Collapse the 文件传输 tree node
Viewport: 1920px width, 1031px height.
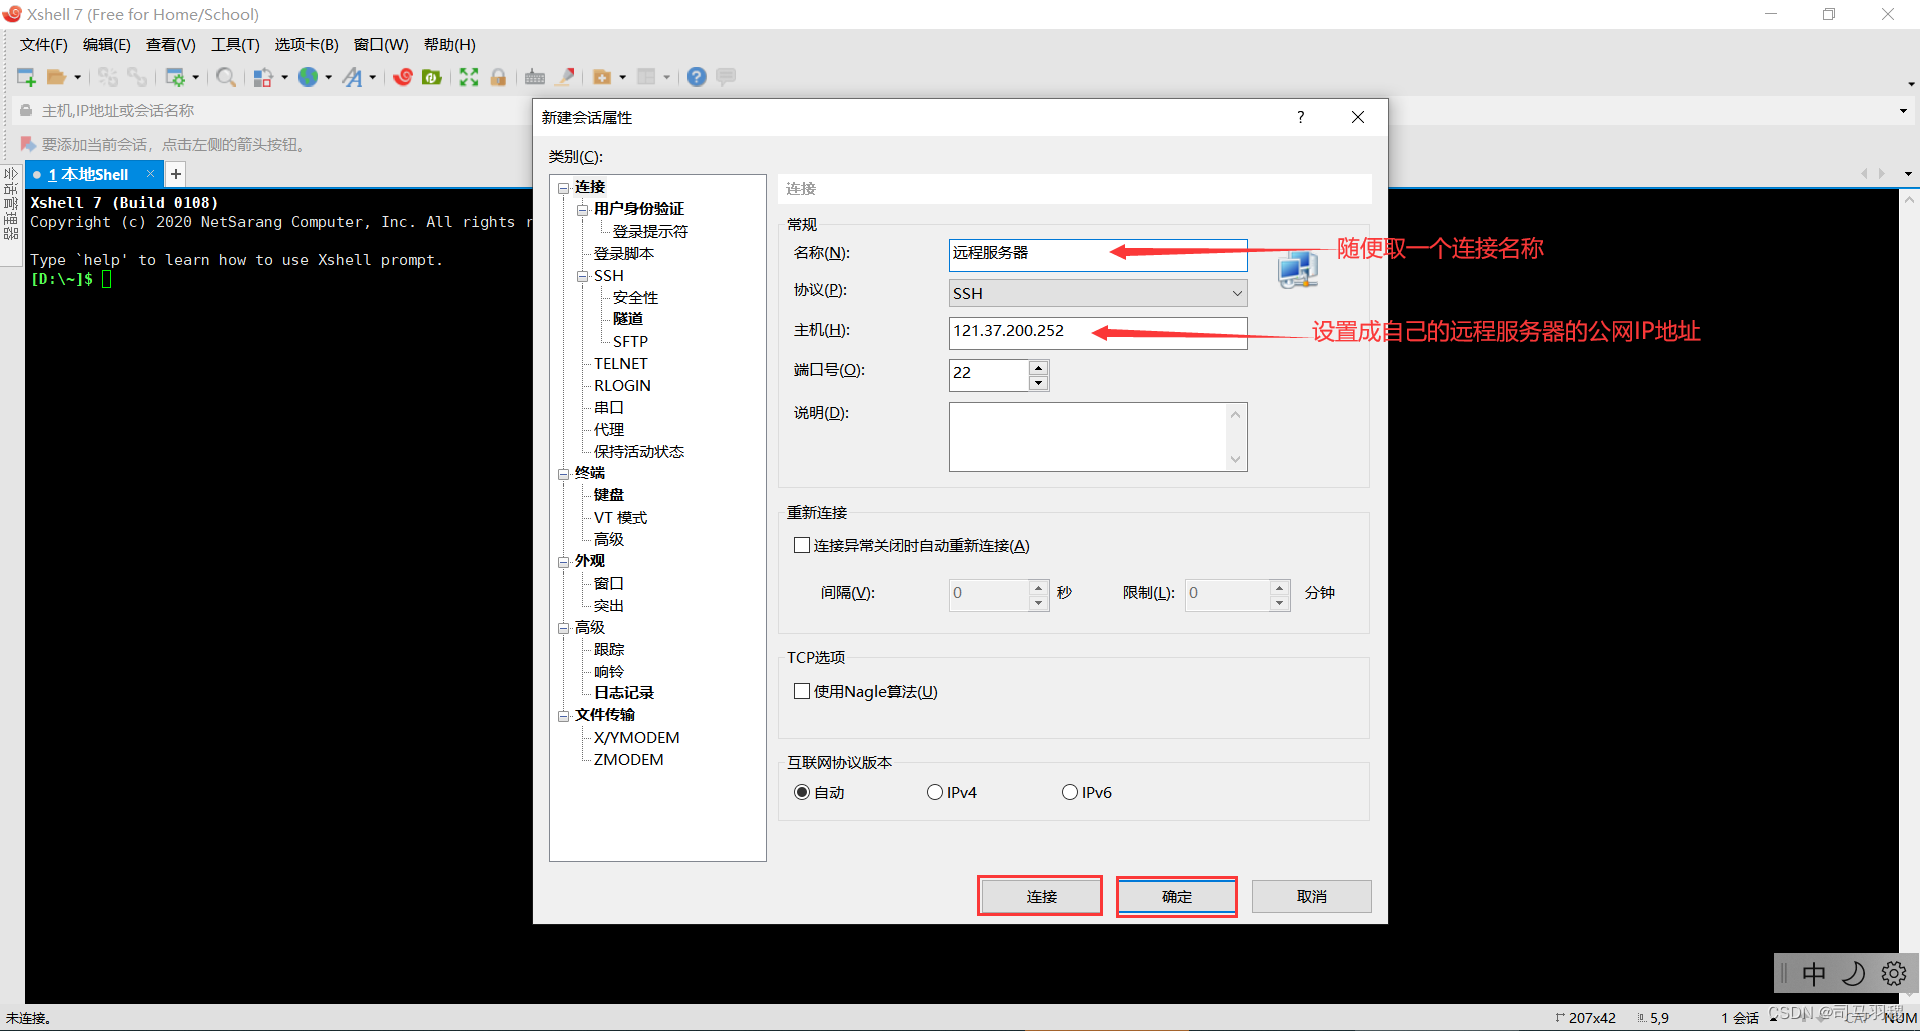point(563,715)
